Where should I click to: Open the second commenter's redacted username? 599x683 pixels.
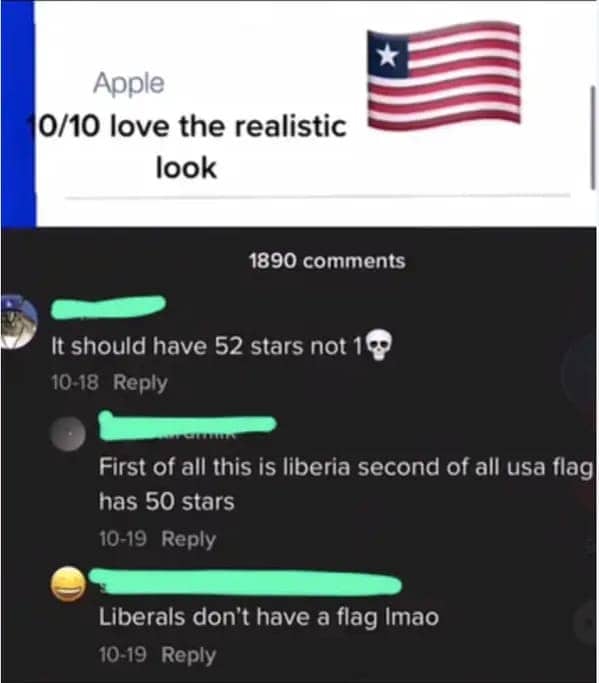[x=187, y=425]
